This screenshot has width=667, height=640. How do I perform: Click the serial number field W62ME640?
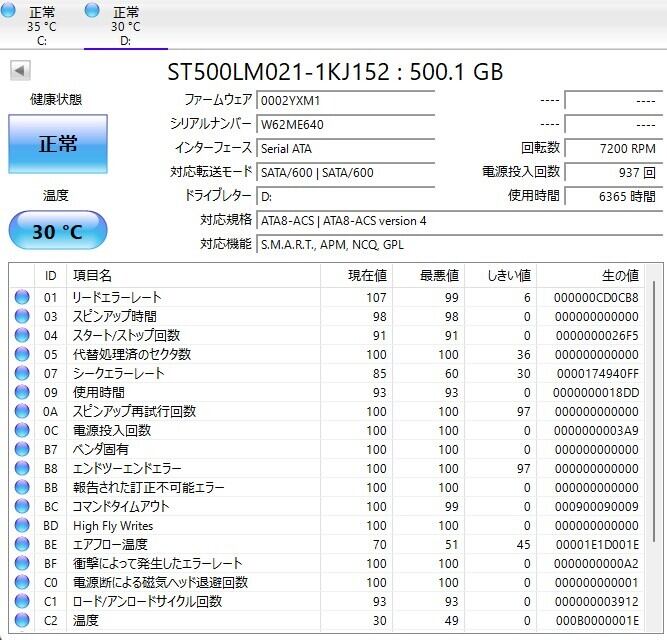[345, 125]
